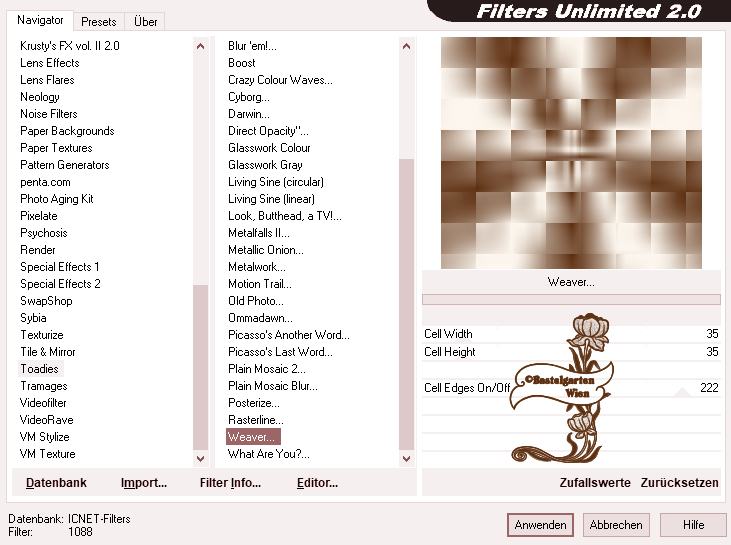This screenshot has height=545, width=731.
Task: Select the penta.com category
Action: [x=45, y=182]
